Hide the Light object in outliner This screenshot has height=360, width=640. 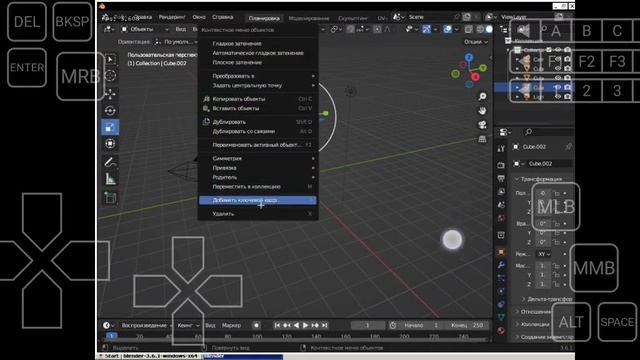pos(558,97)
